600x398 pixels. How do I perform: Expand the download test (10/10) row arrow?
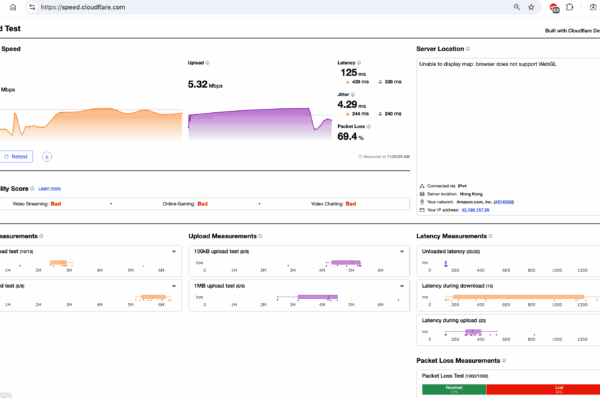[174, 252]
